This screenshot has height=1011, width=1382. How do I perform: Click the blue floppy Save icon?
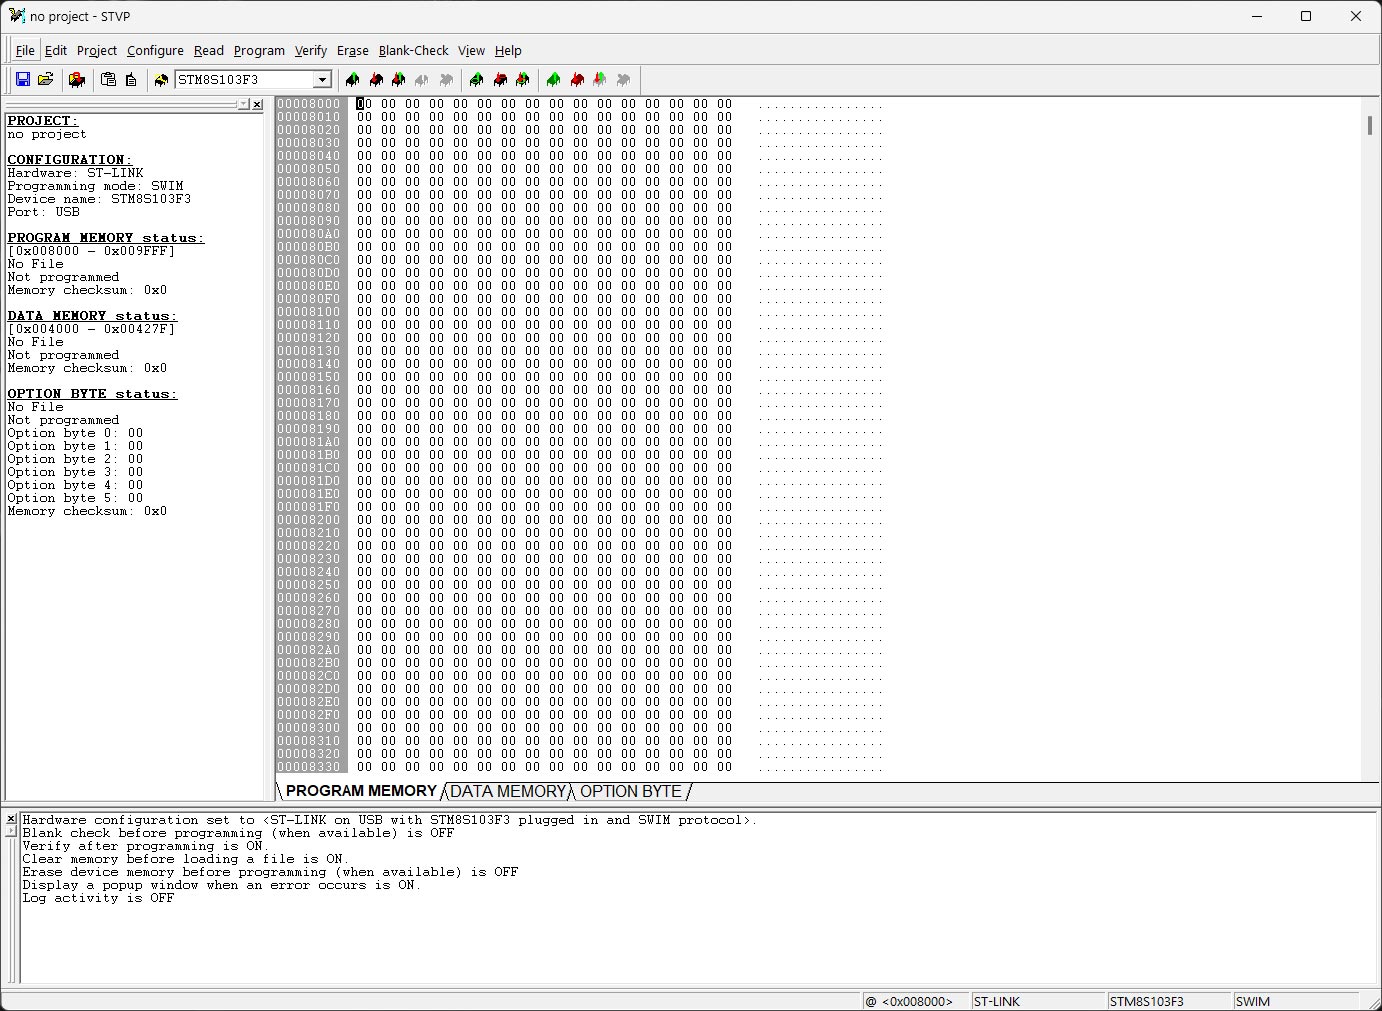23,80
